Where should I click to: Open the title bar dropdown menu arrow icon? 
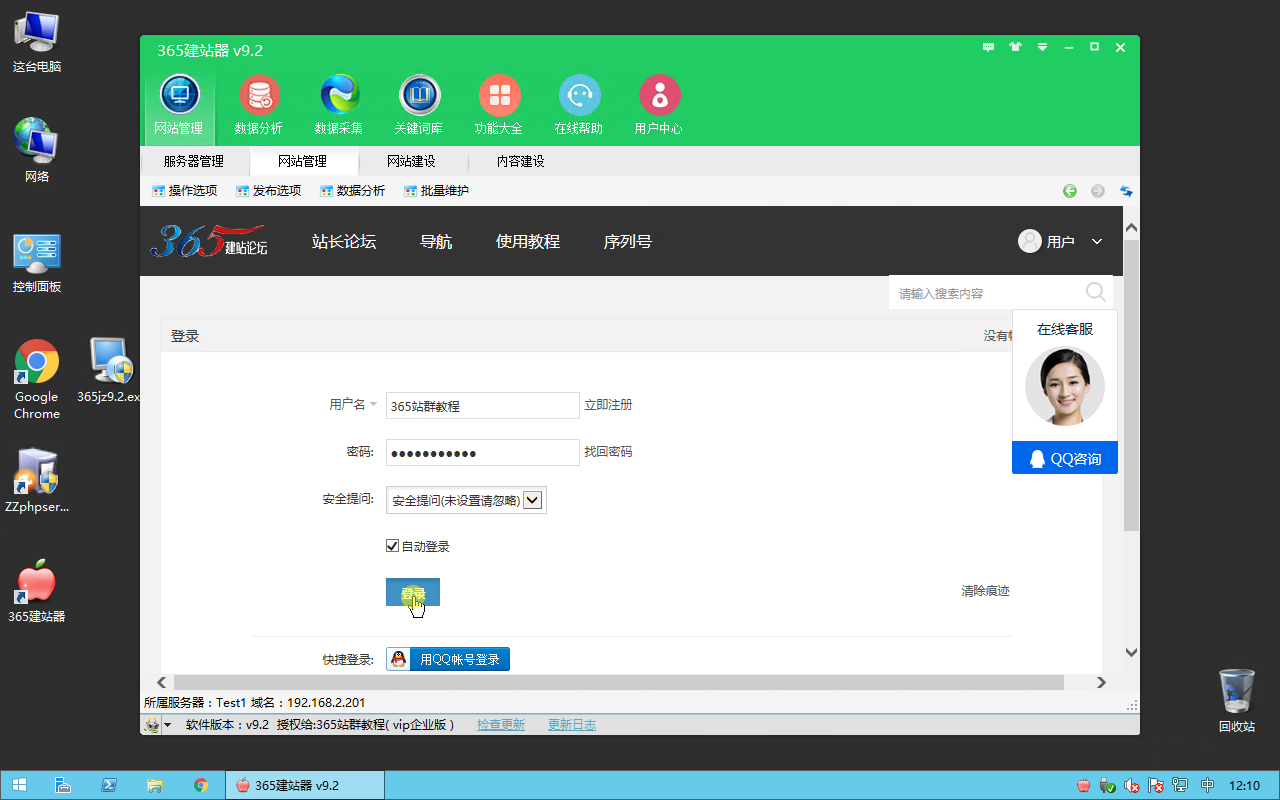pos(1042,47)
